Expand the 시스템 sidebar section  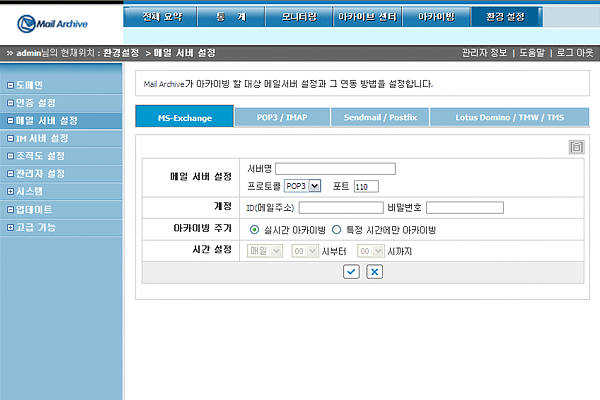(x=10, y=191)
